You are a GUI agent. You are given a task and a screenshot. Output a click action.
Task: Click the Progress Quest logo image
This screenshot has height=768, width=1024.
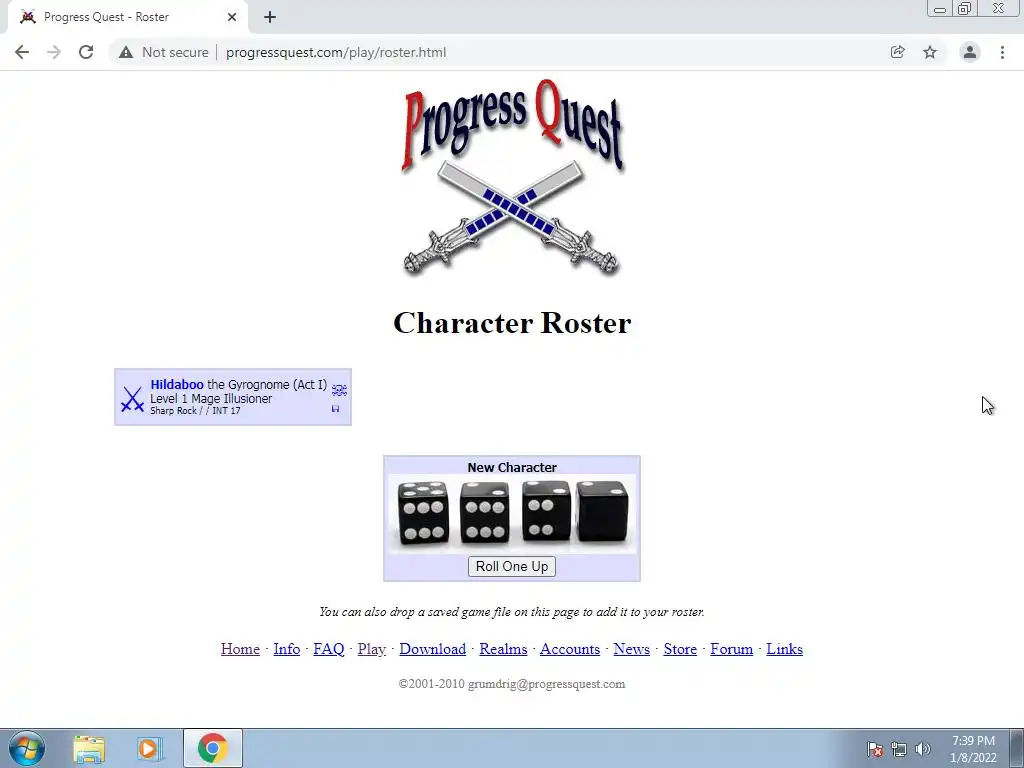[512, 177]
